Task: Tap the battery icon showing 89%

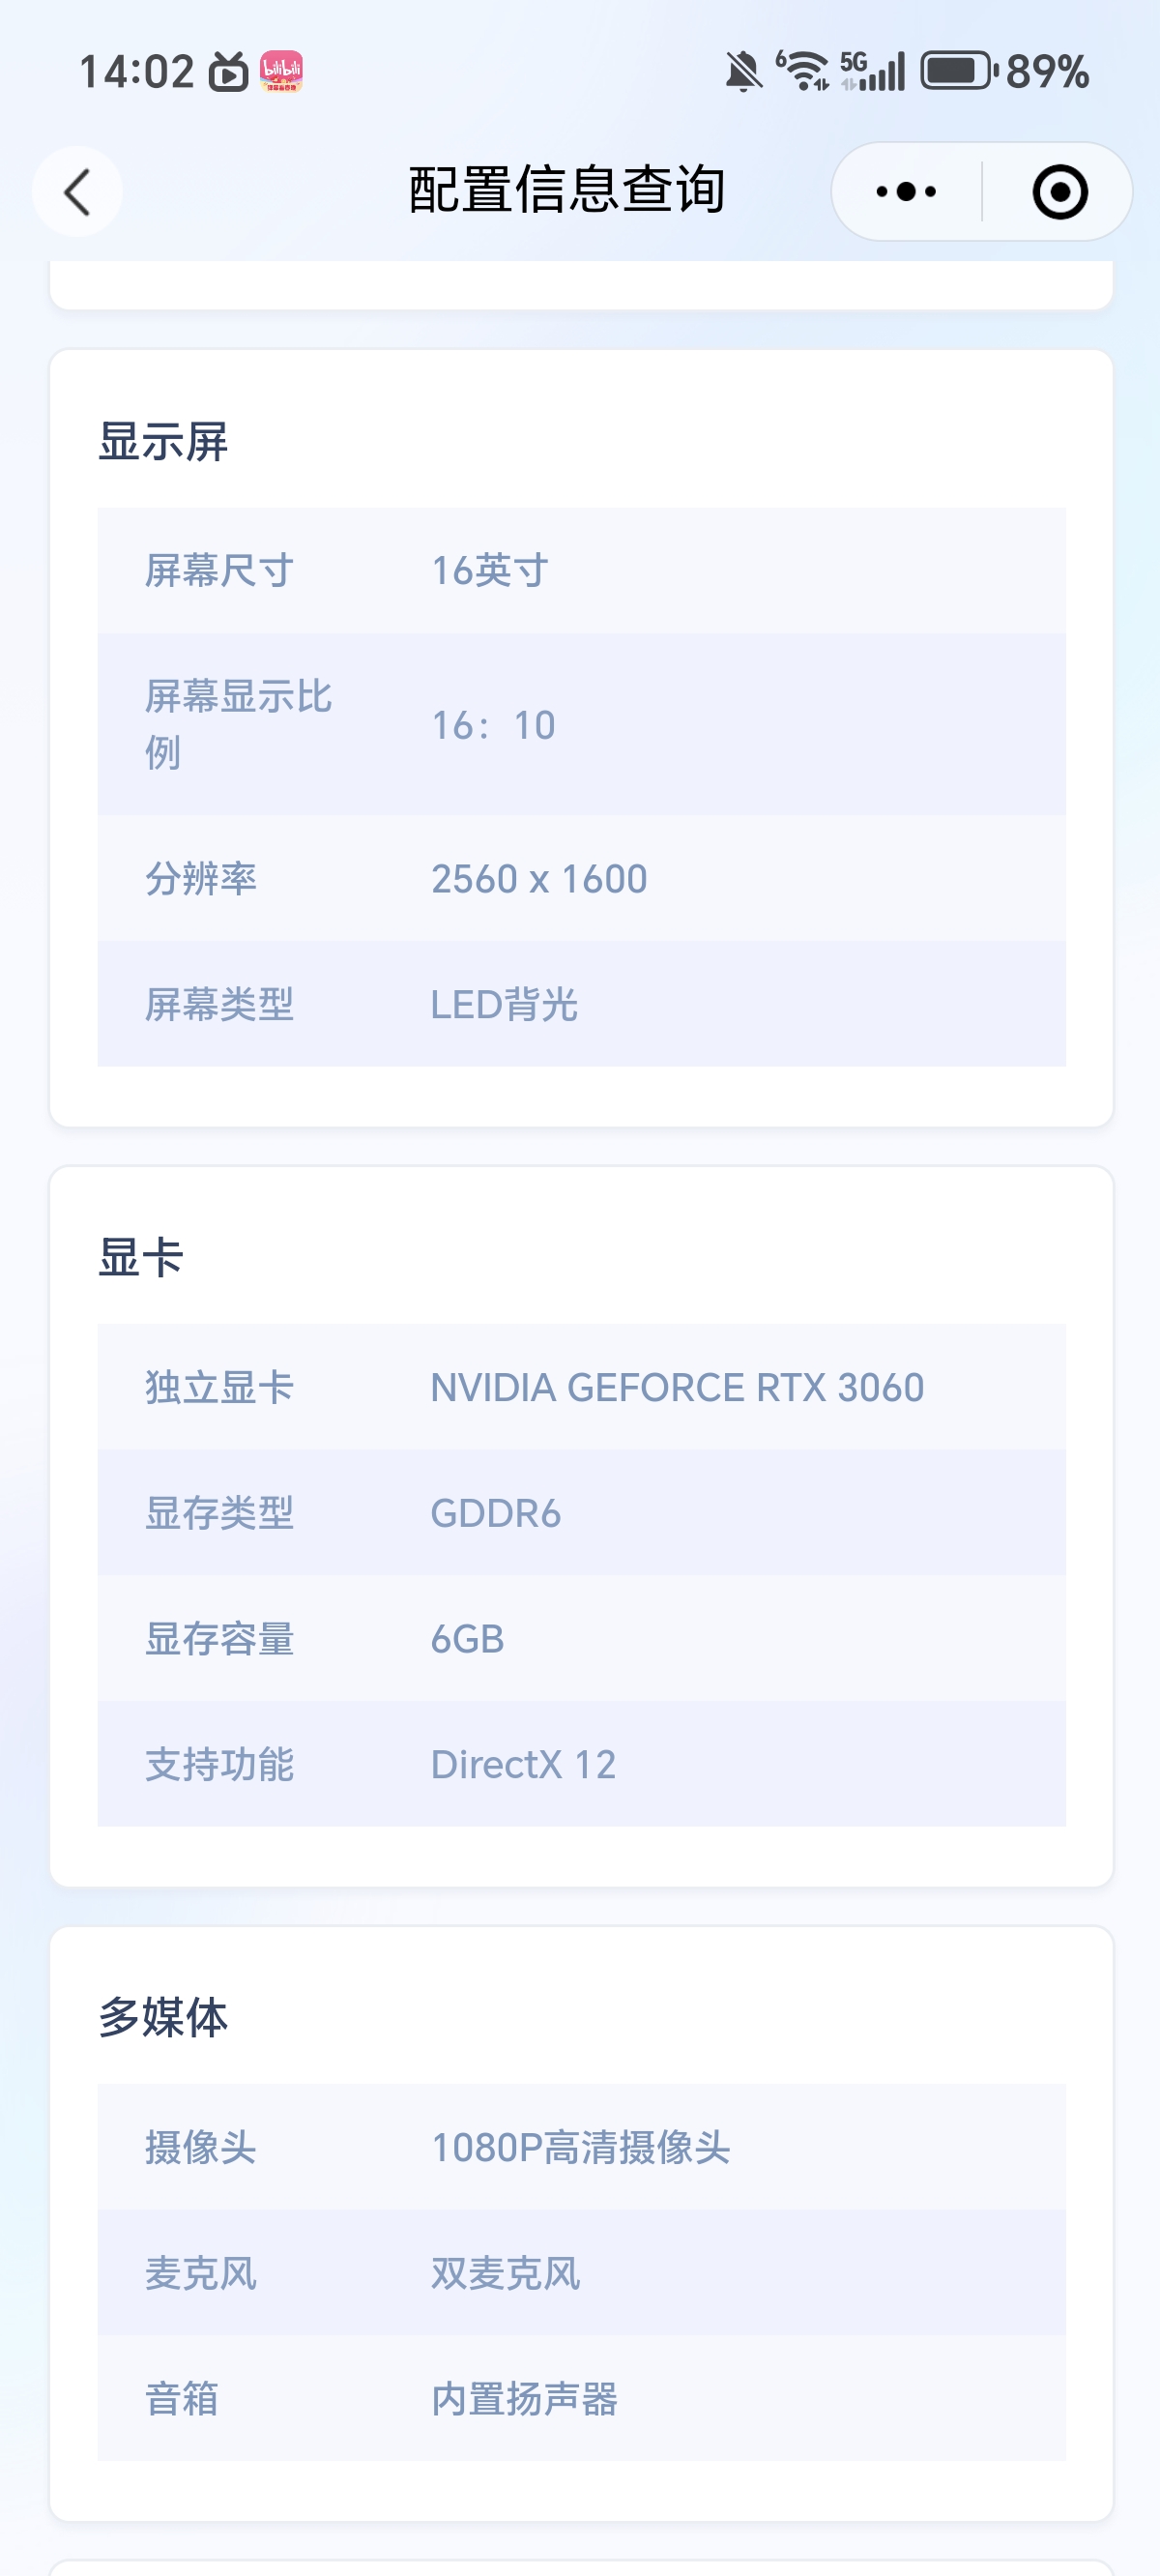Action: tap(959, 71)
